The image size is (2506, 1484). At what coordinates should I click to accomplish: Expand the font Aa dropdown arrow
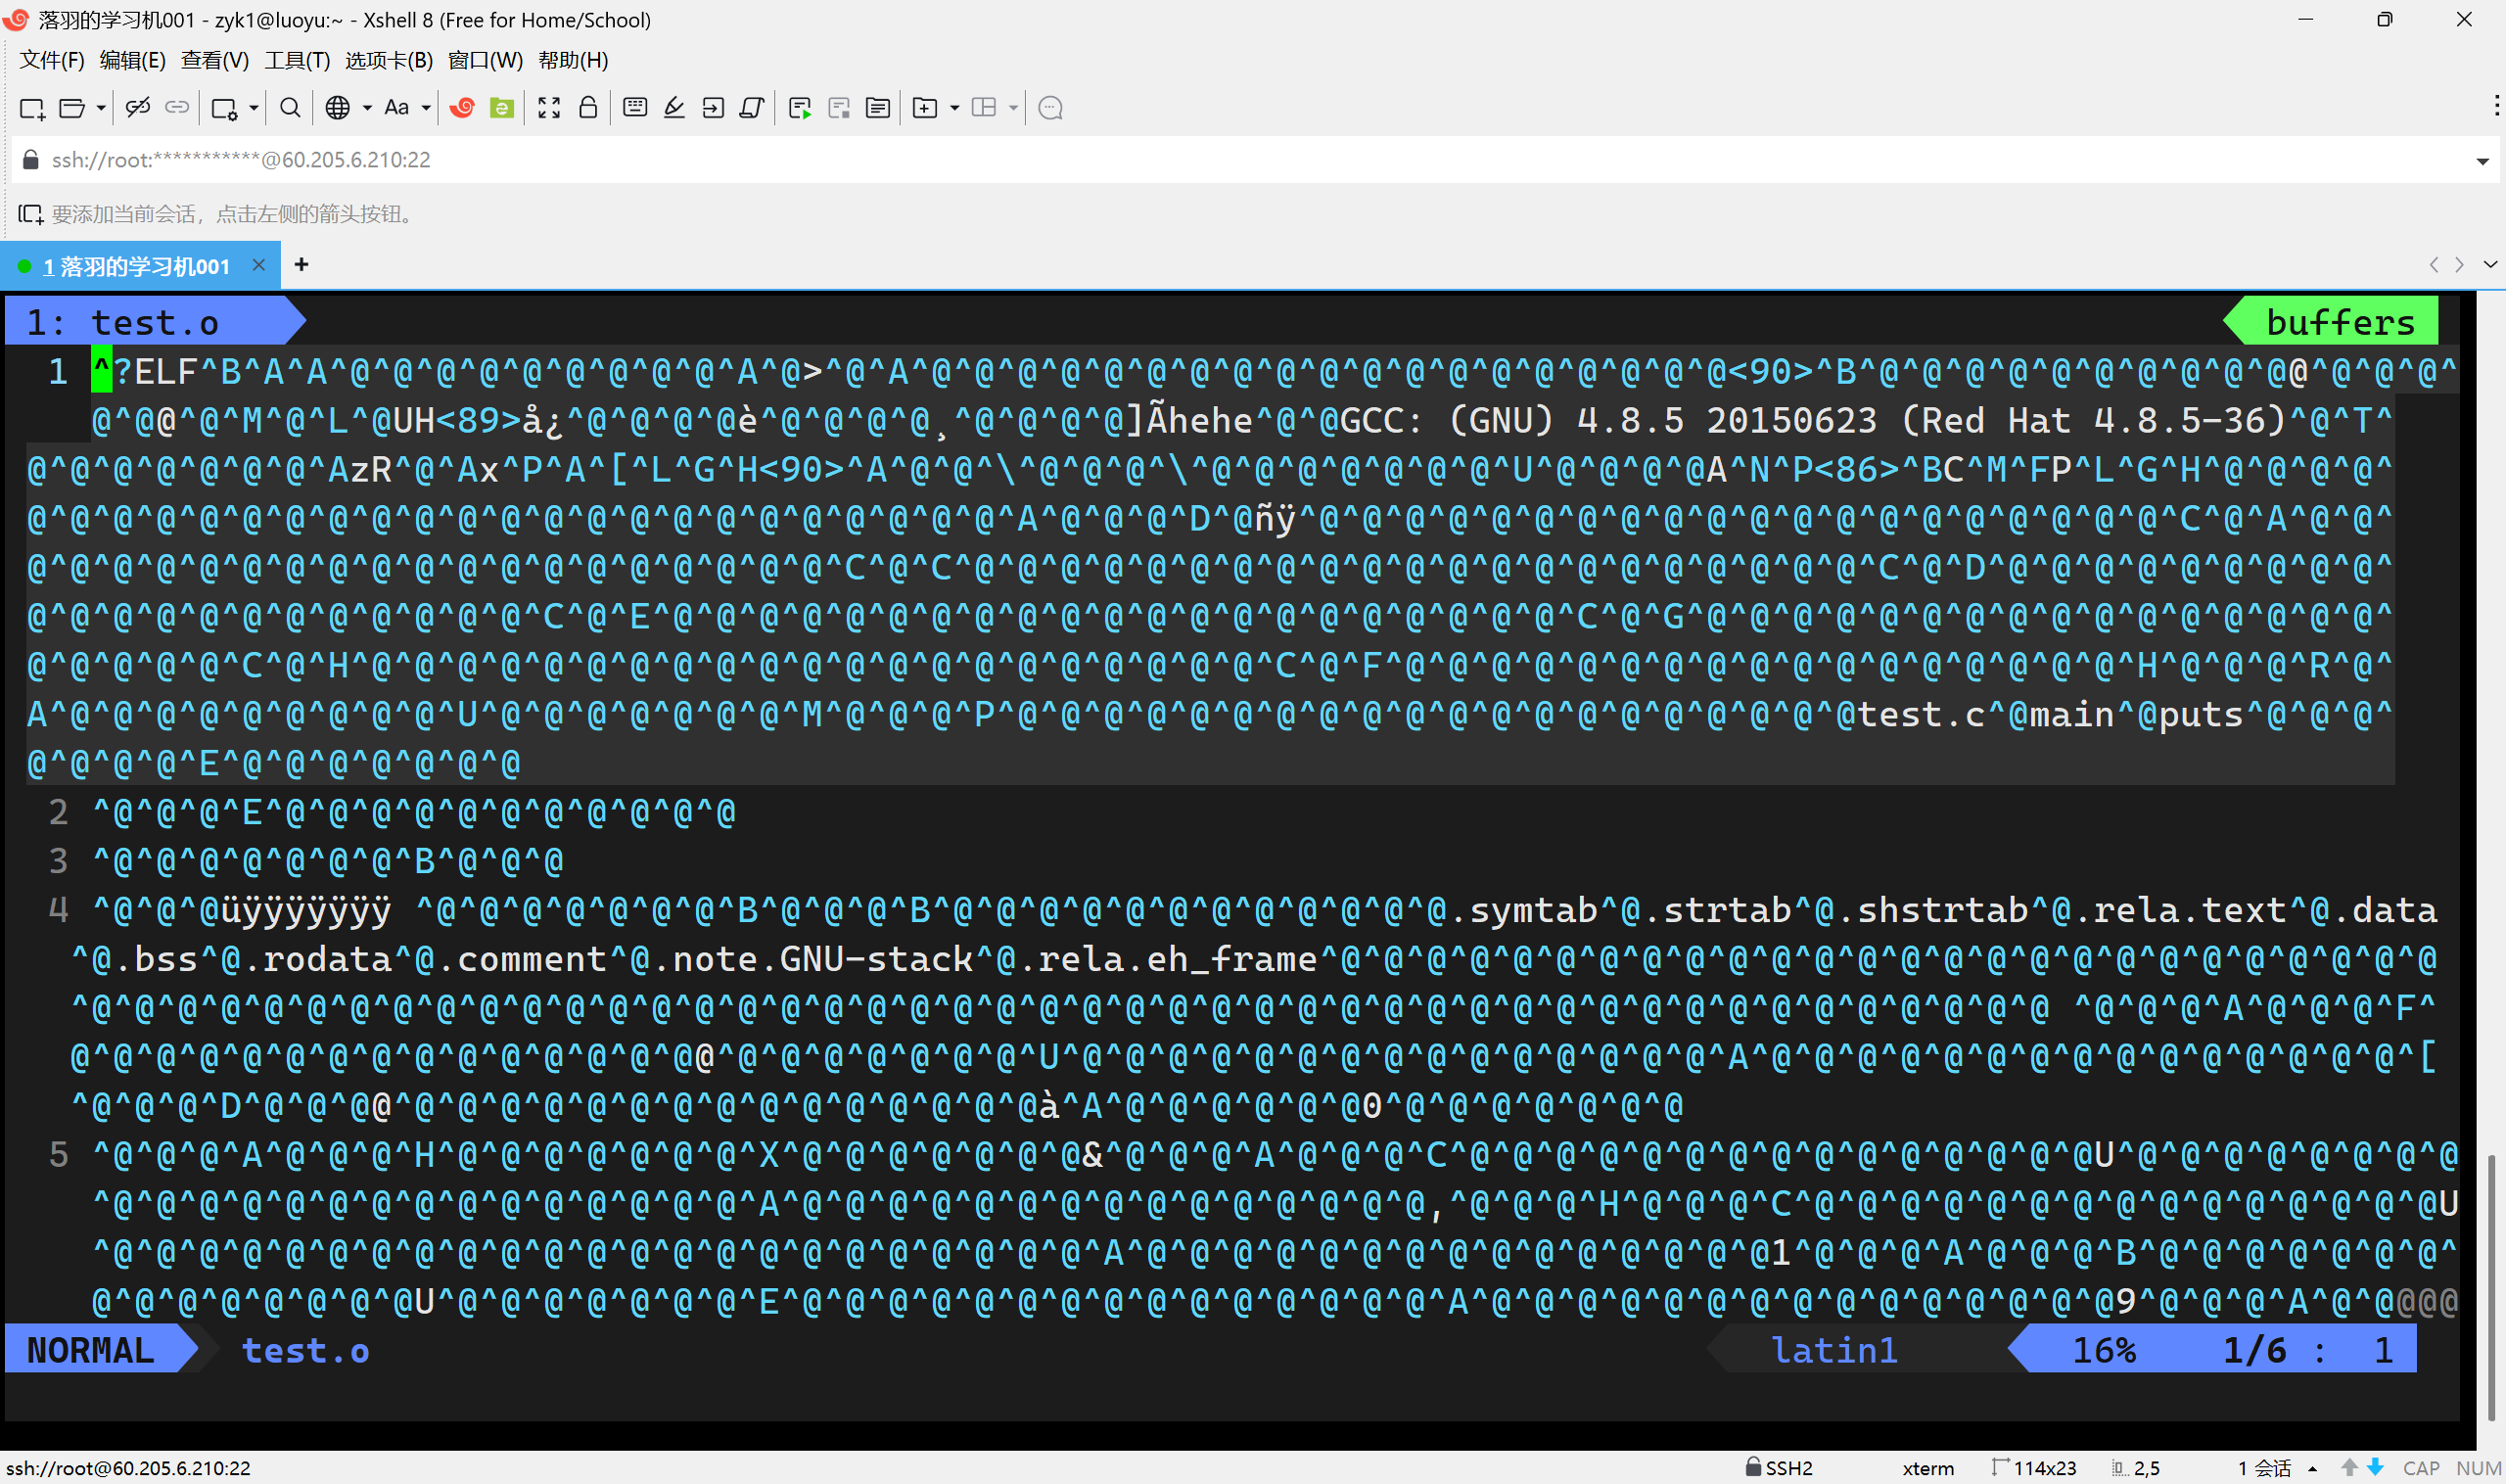click(426, 108)
